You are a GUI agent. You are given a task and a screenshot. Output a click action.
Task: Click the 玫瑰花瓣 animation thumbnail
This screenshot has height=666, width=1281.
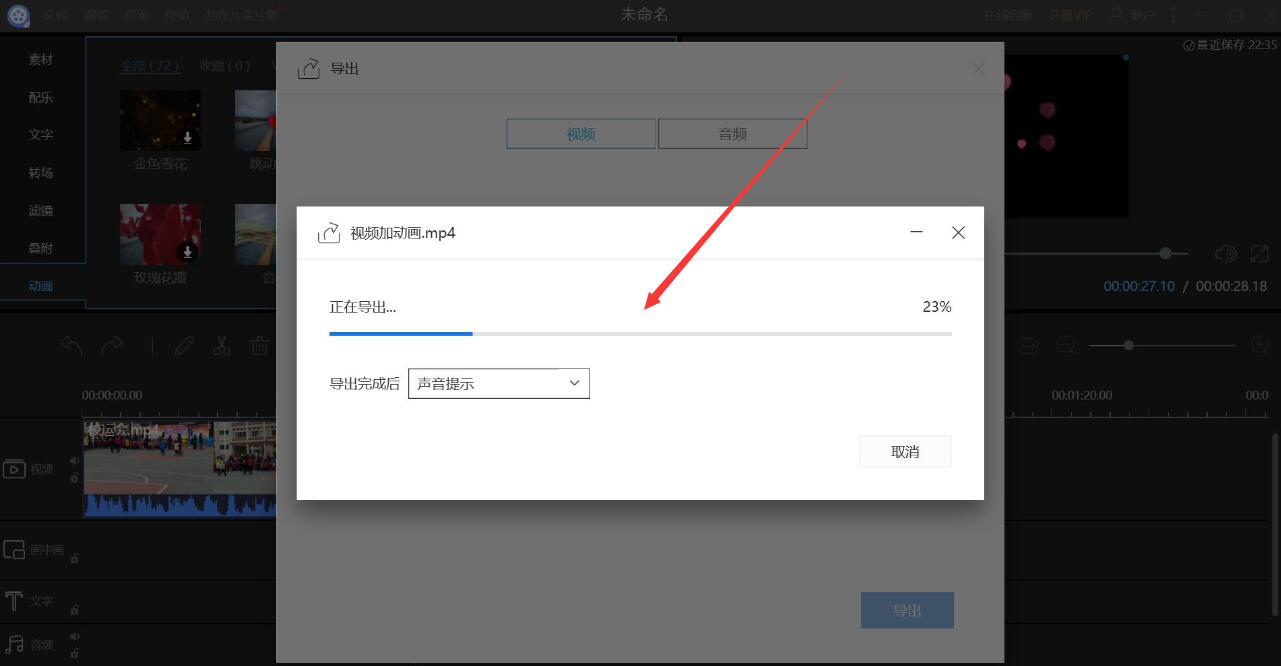click(x=160, y=234)
